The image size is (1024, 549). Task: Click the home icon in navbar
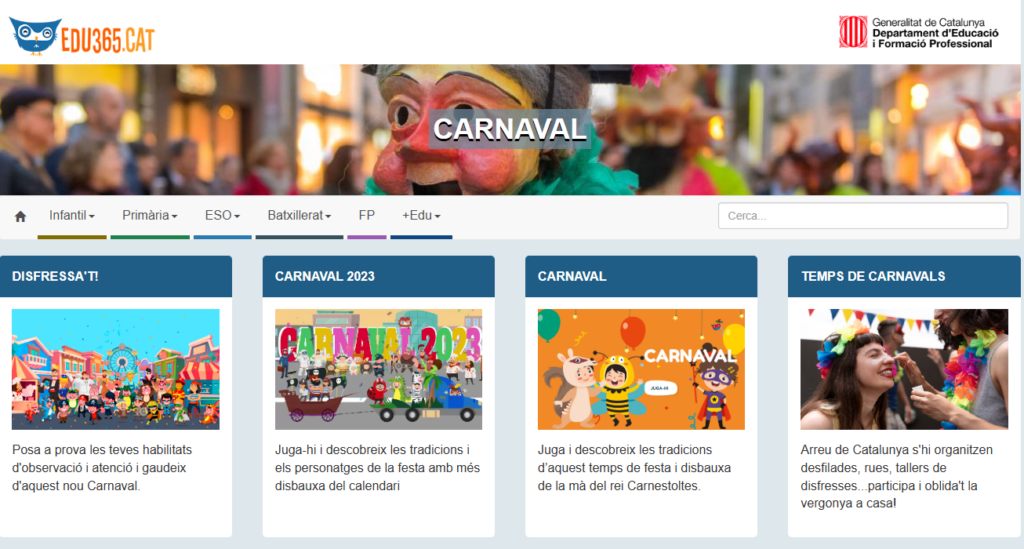(20, 216)
